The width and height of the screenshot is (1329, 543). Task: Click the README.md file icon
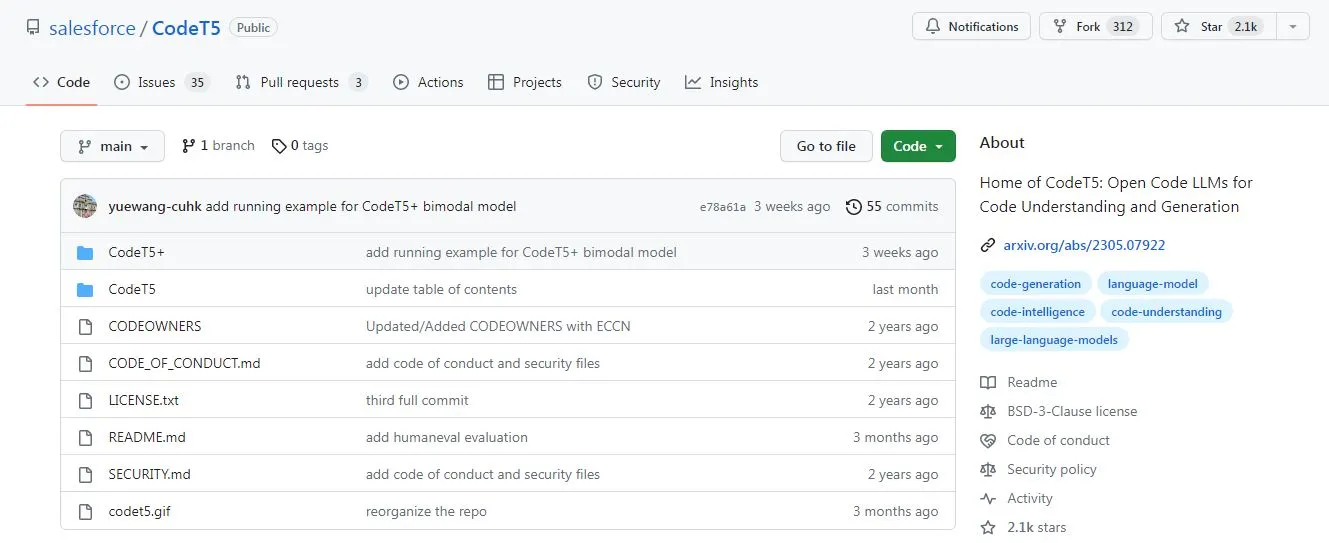point(85,438)
